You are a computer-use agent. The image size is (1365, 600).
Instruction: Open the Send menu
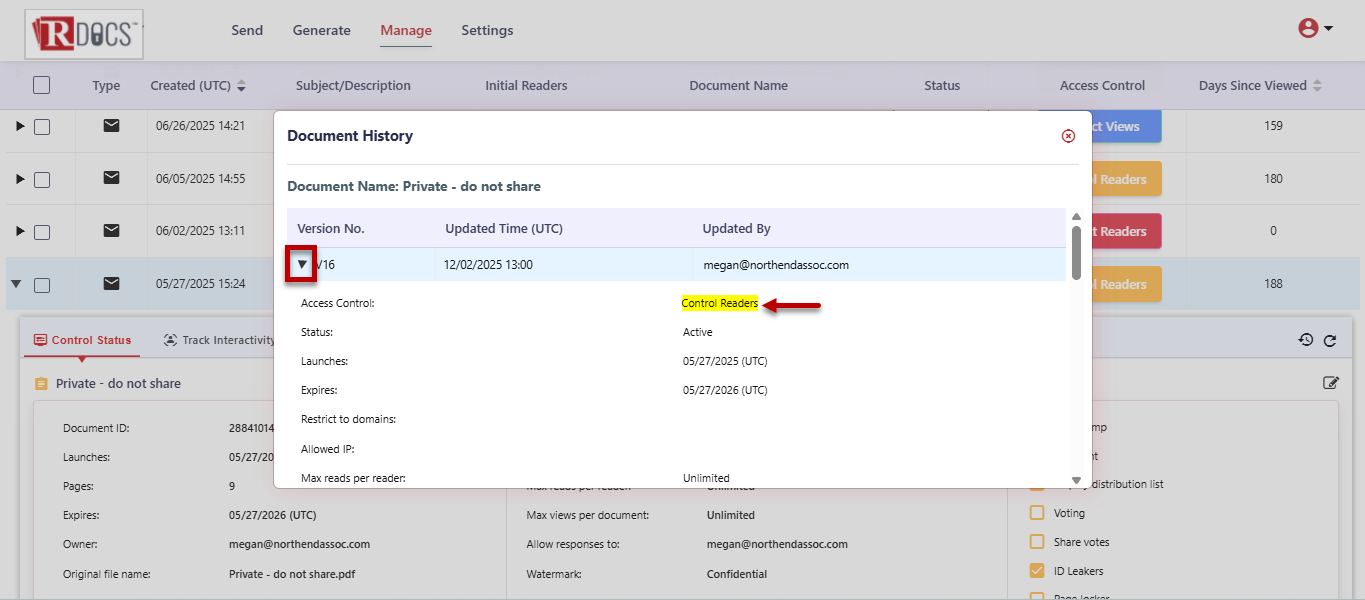click(247, 30)
